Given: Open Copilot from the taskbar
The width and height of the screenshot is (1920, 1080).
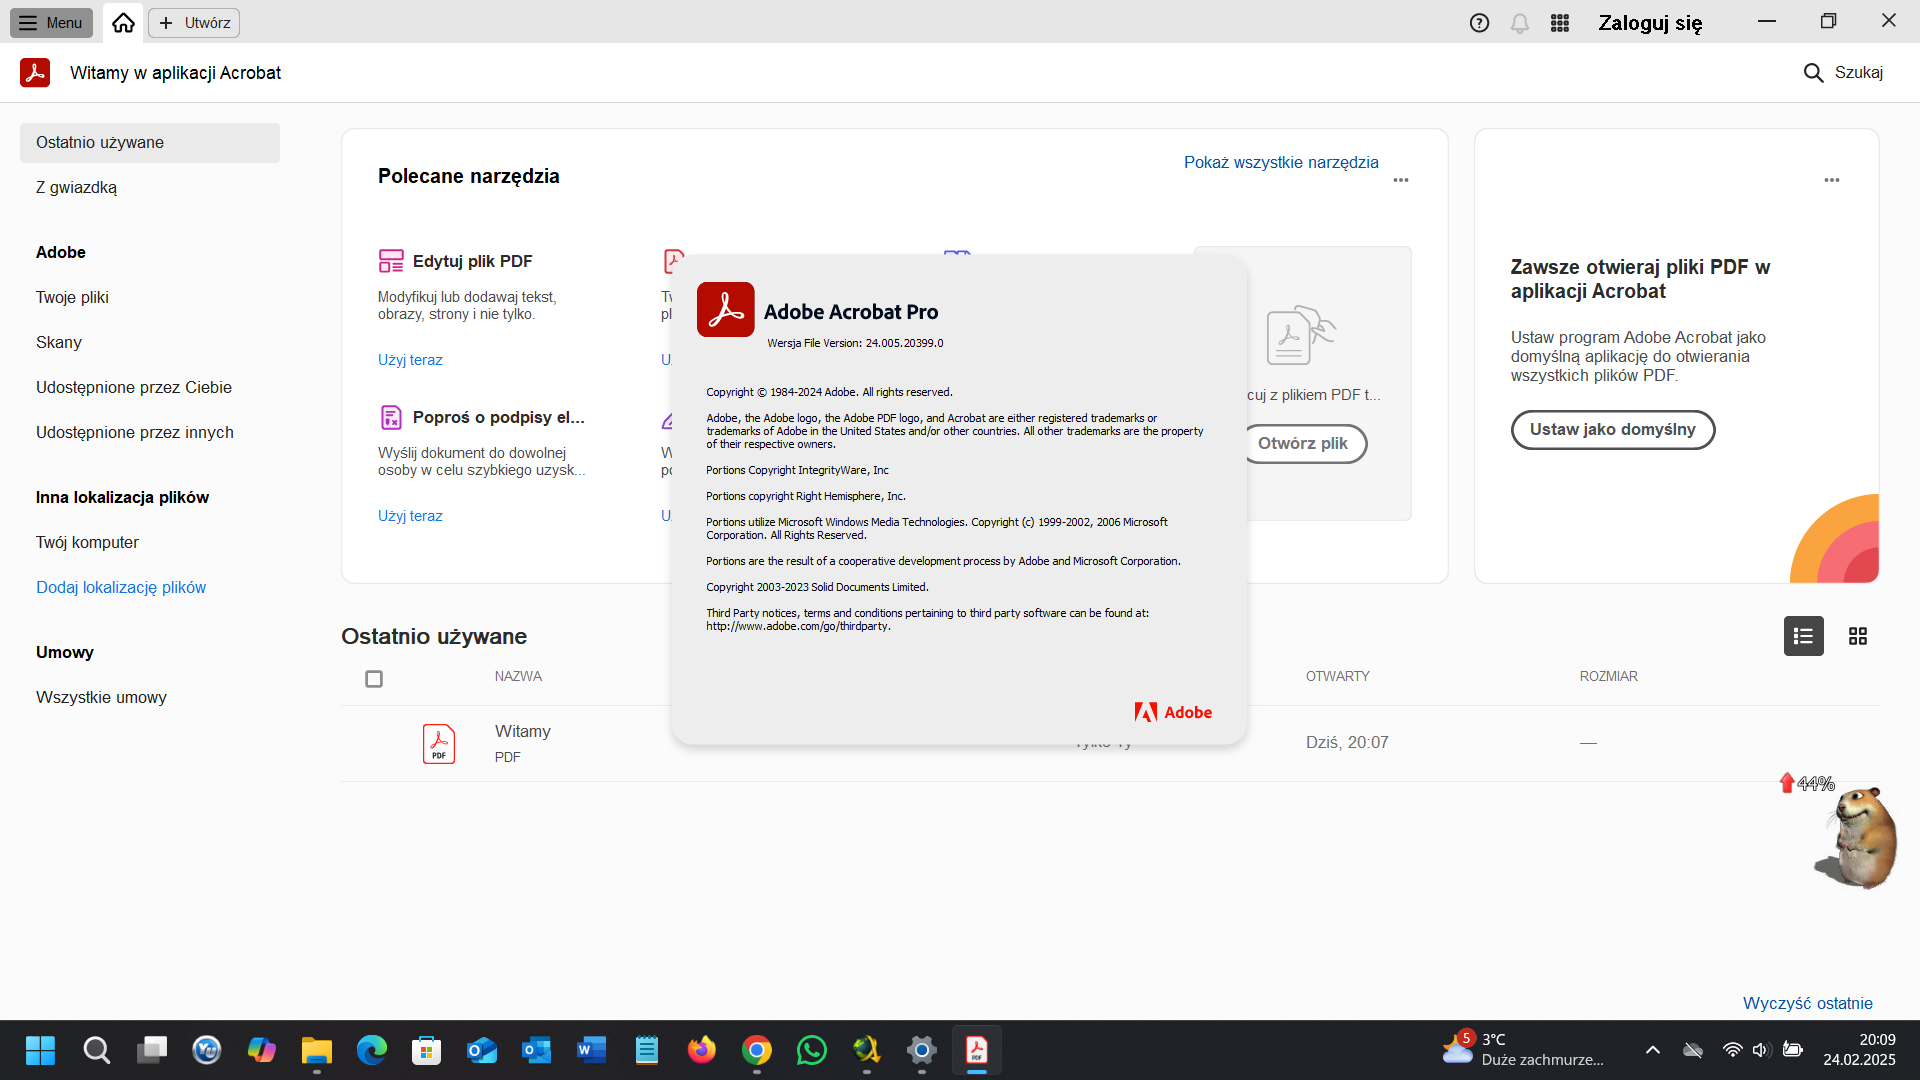Looking at the screenshot, I should (x=262, y=1051).
